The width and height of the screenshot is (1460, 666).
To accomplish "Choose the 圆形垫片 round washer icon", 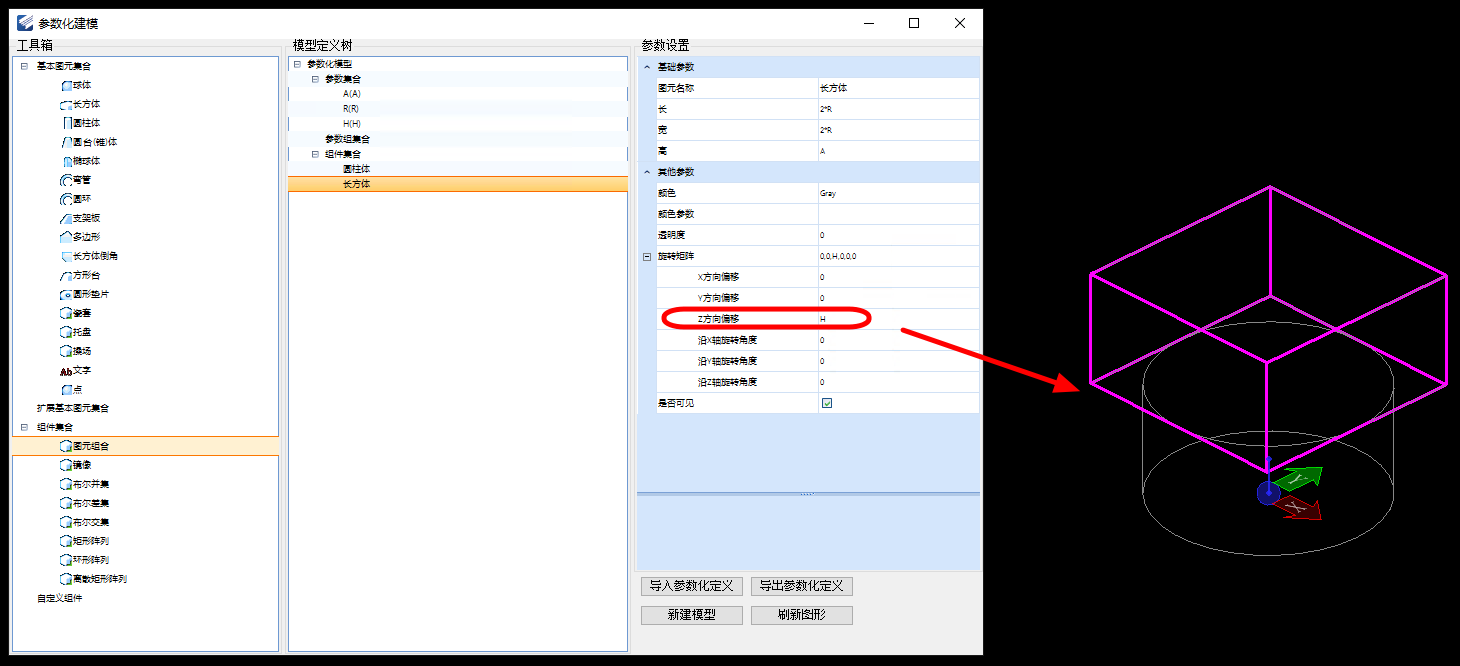I will coord(66,294).
